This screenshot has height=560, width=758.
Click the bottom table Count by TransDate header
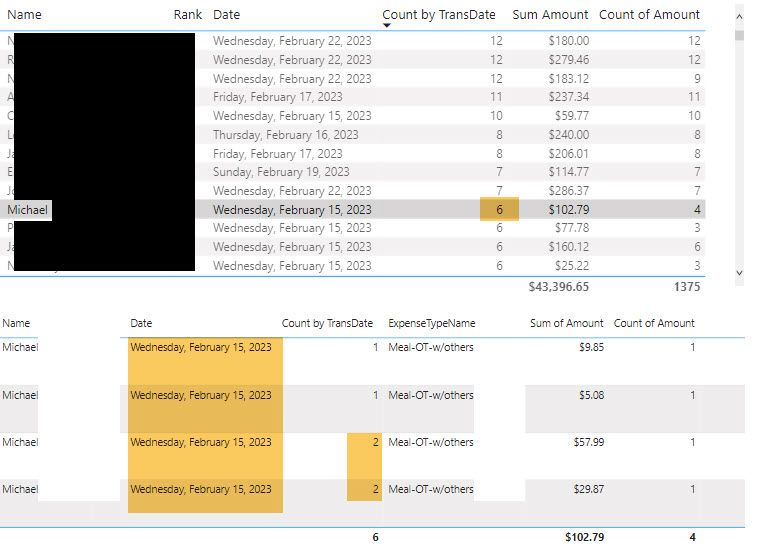point(327,323)
